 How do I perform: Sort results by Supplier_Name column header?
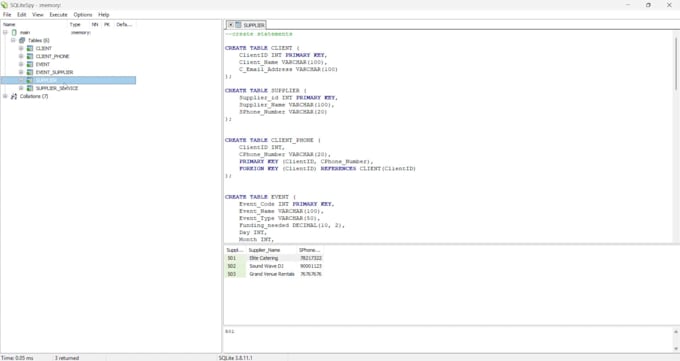tap(272, 250)
